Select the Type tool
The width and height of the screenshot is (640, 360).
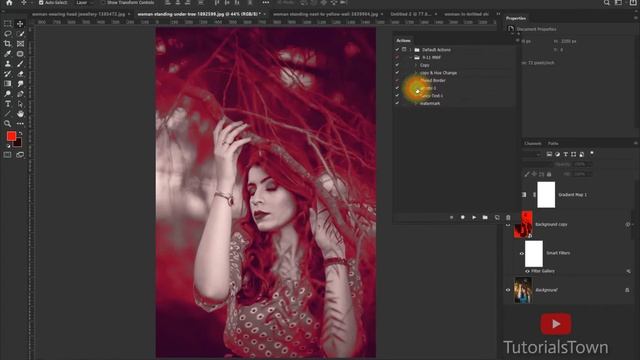click(7, 104)
